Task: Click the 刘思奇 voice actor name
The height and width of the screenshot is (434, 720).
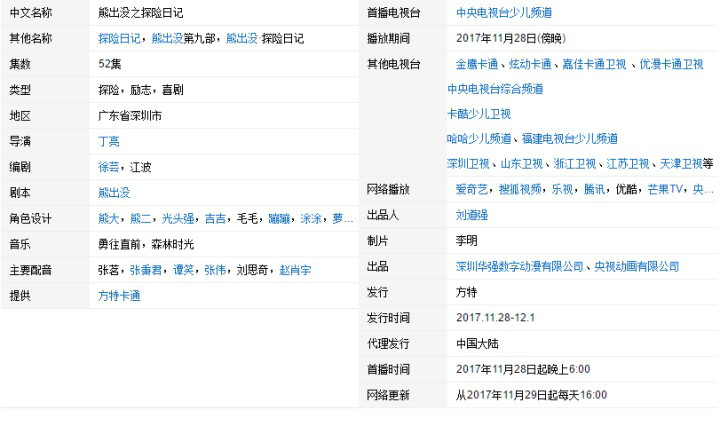Action: click(252, 270)
